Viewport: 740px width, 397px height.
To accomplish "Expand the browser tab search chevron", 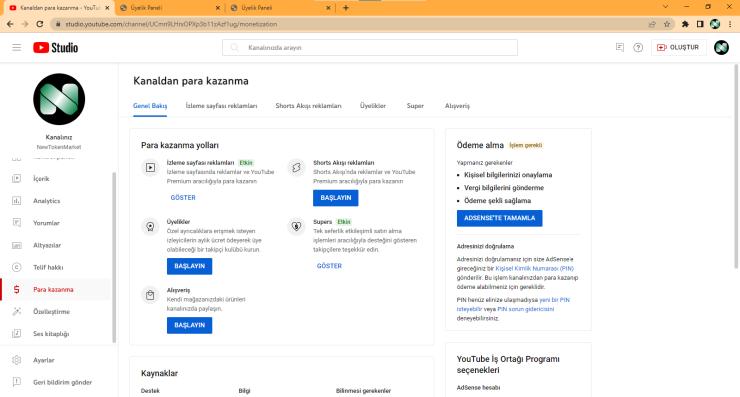I will click(x=665, y=7).
